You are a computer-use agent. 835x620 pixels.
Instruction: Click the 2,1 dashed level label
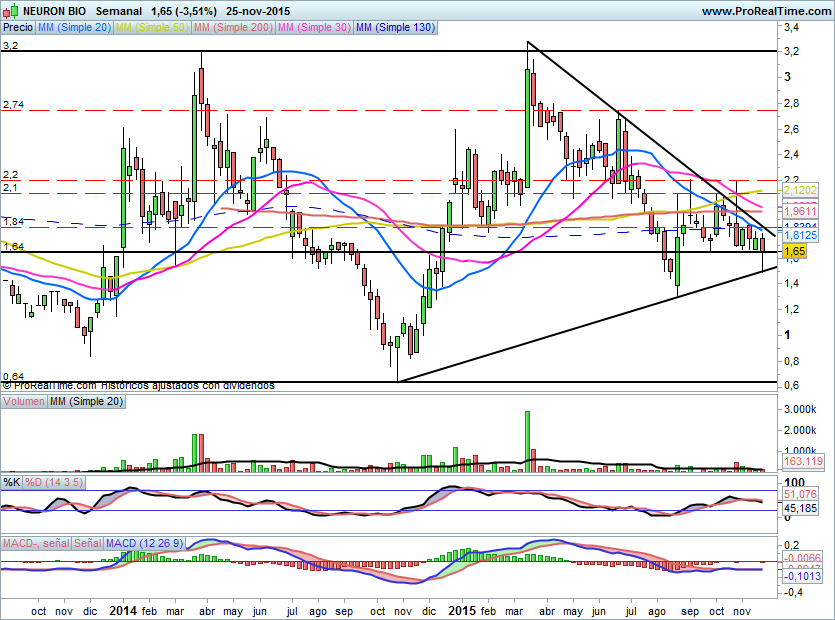10,188
